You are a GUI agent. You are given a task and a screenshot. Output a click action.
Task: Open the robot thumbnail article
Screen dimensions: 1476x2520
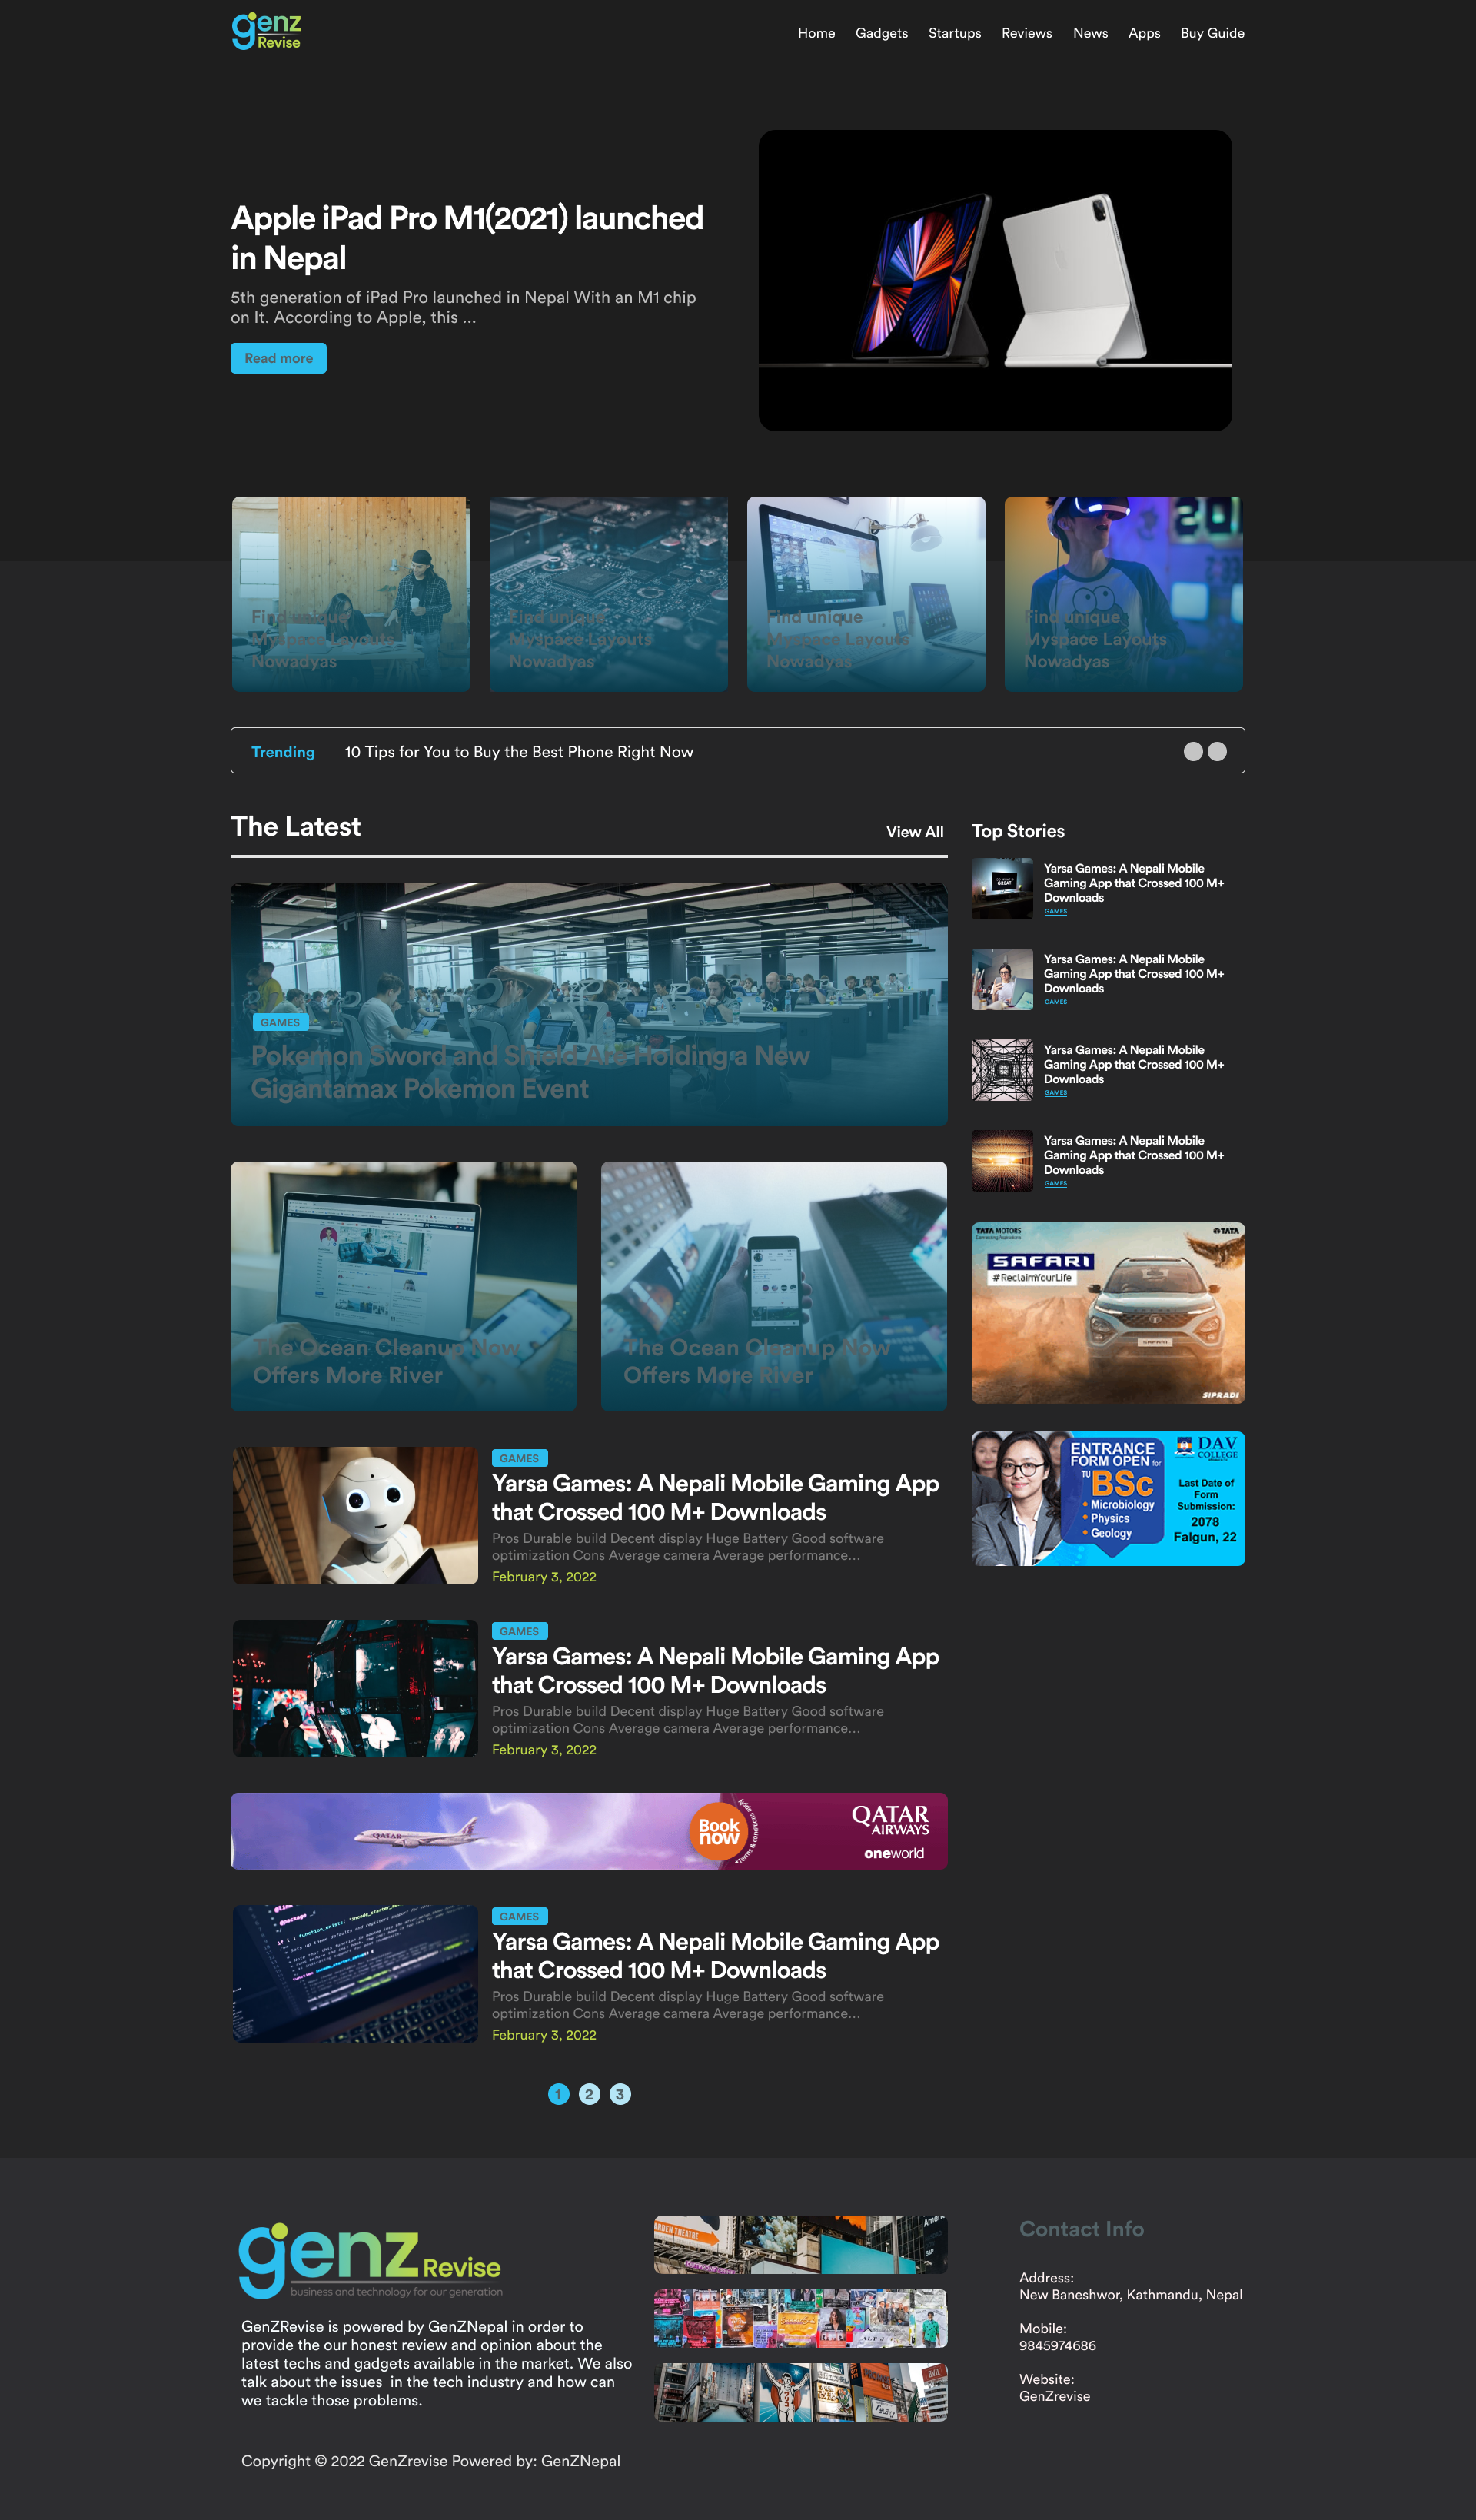coord(355,1515)
